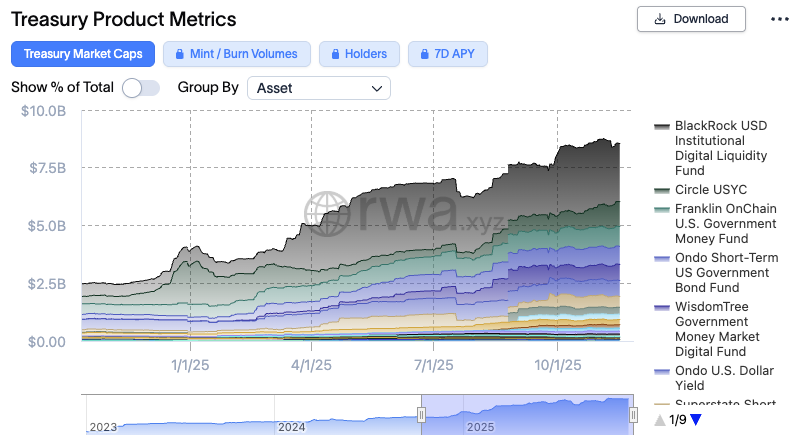This screenshot has width=808, height=438.
Task: Toggle WisdomTree Government Money Market series
Action: point(725,329)
